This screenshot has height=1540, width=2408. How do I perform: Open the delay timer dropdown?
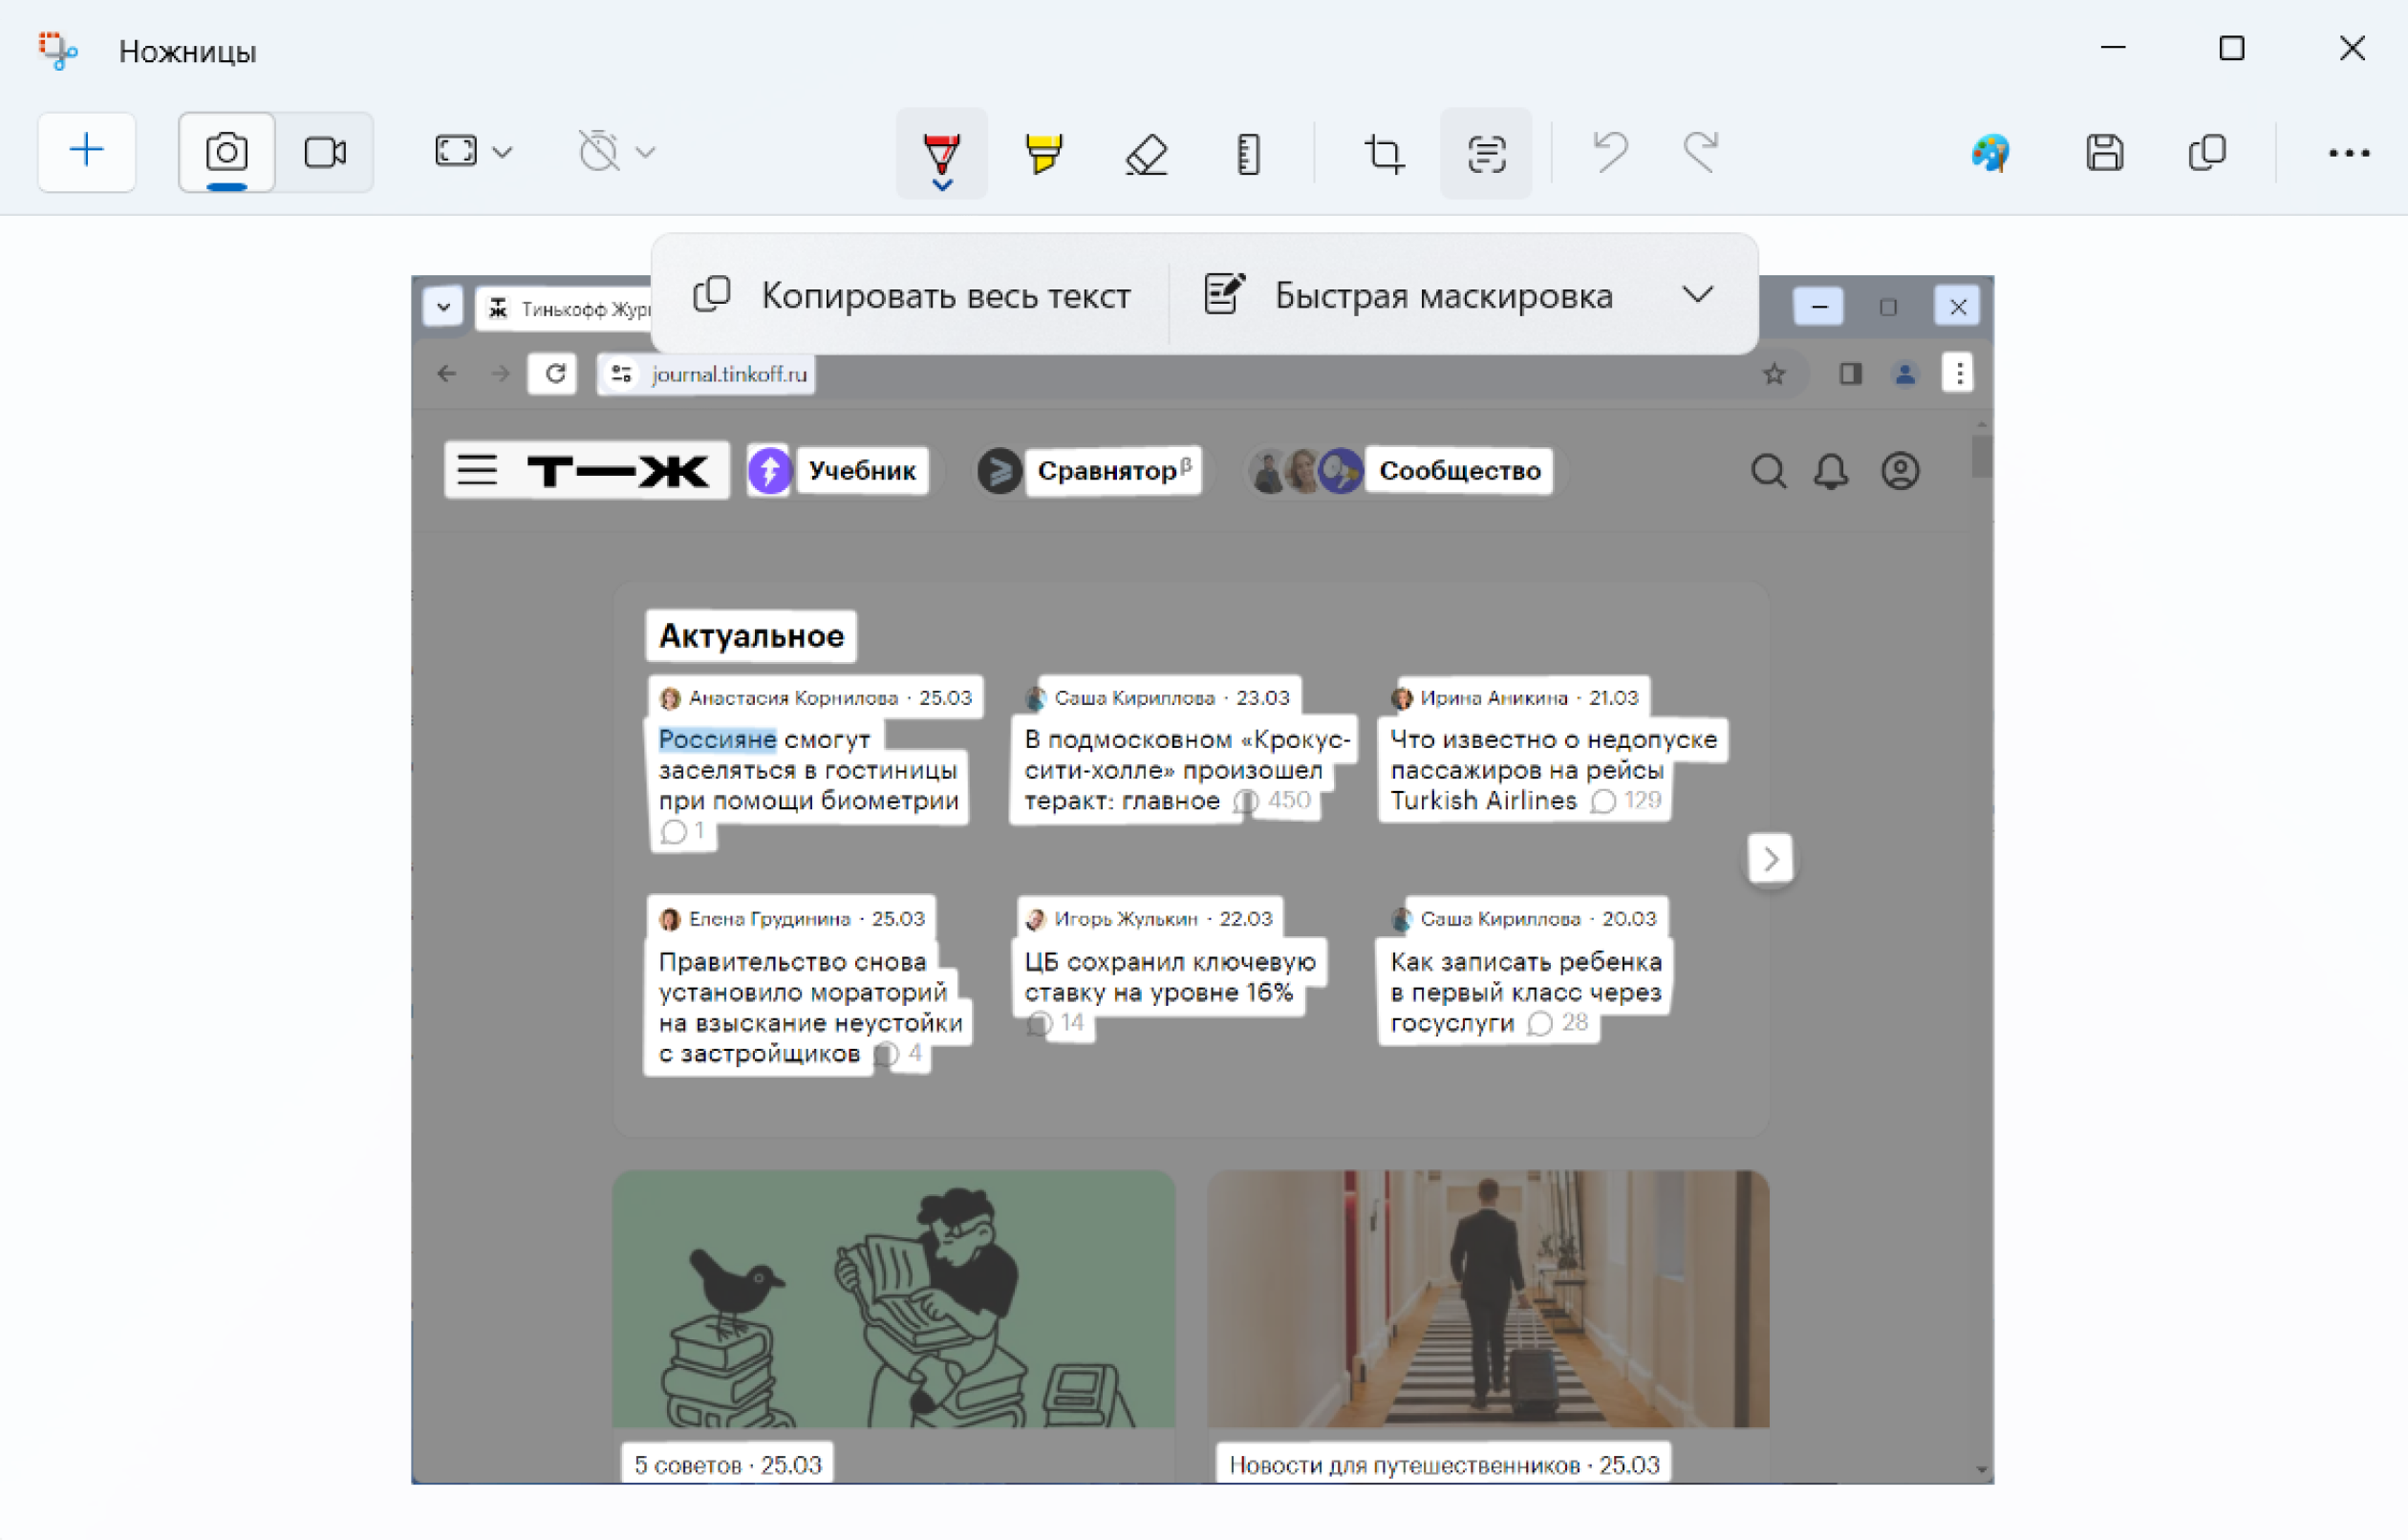pos(617,152)
